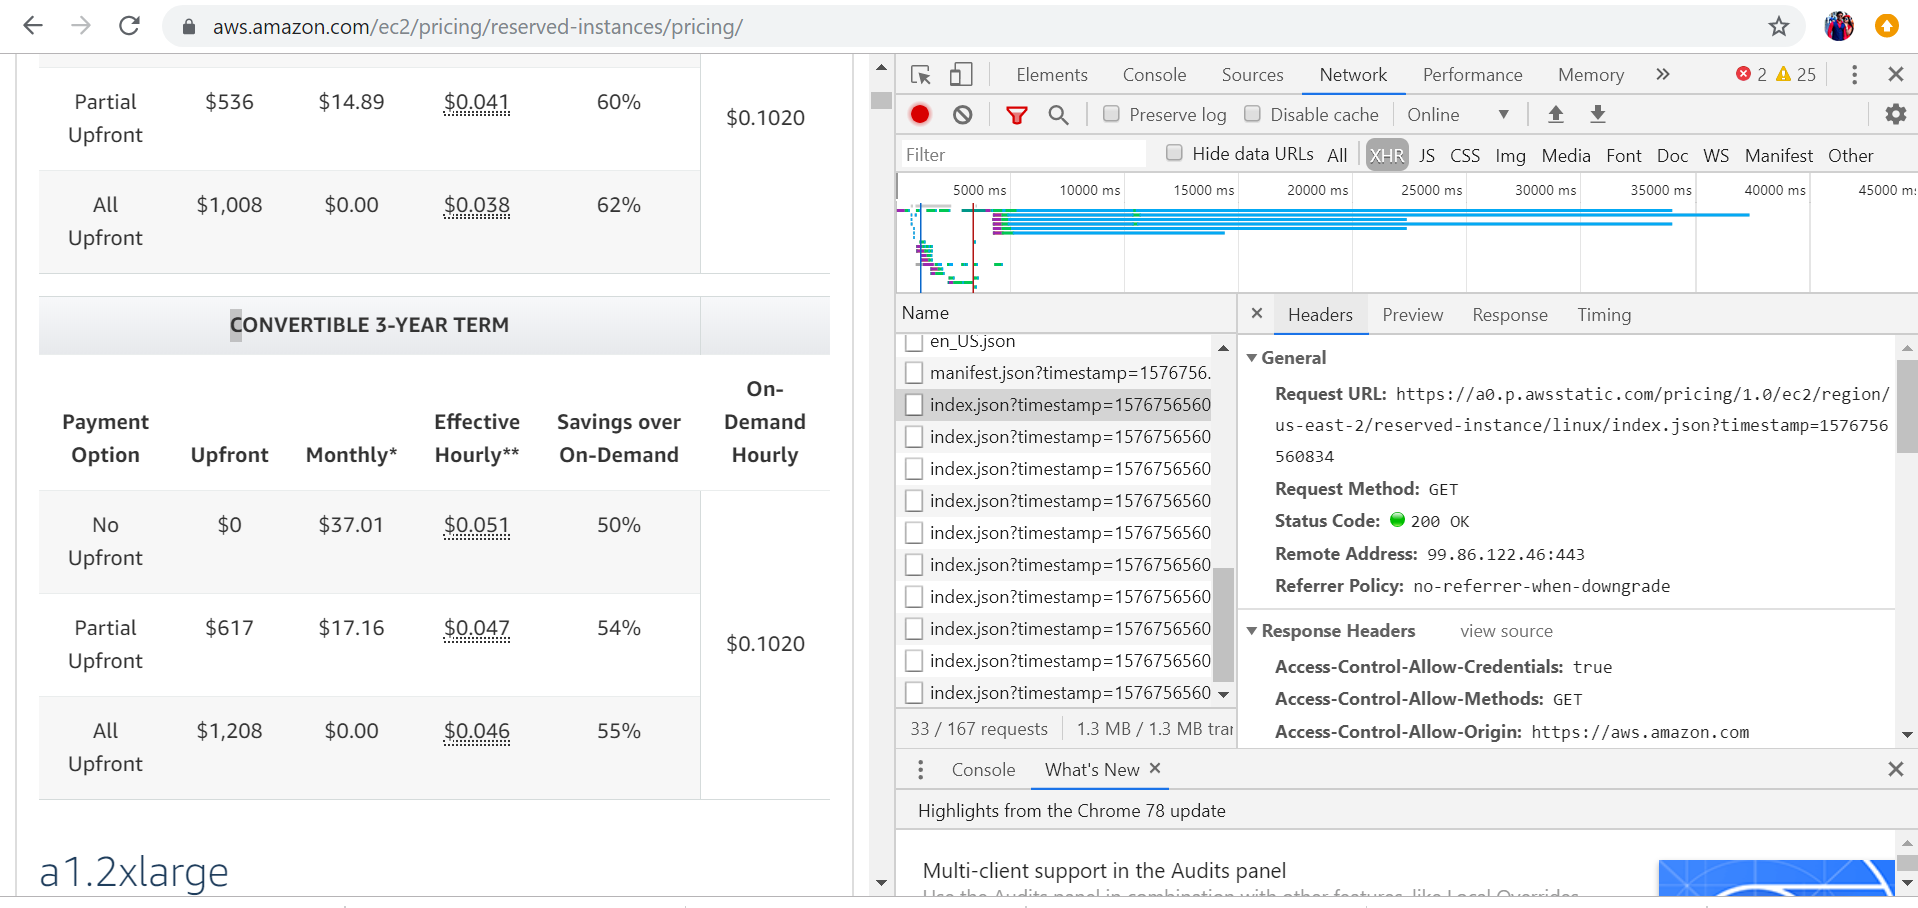Open the DevTools three-dot menu

(1854, 75)
